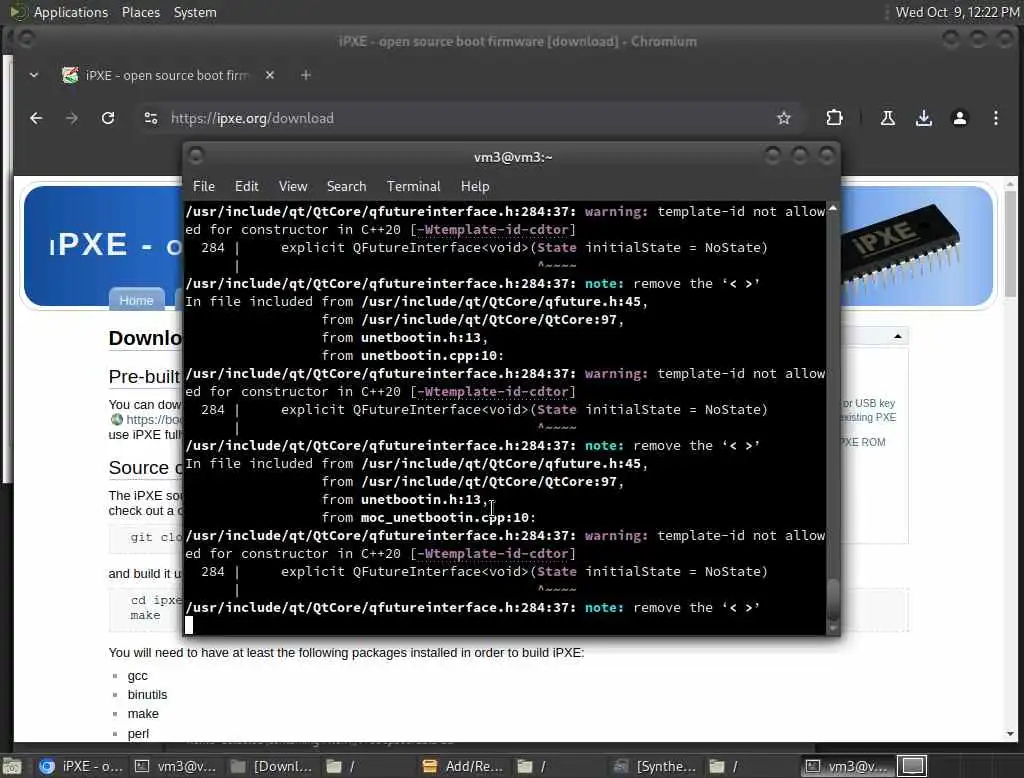Open the [Downl... taskbar entry
This screenshot has width=1024, height=778.
point(272,766)
